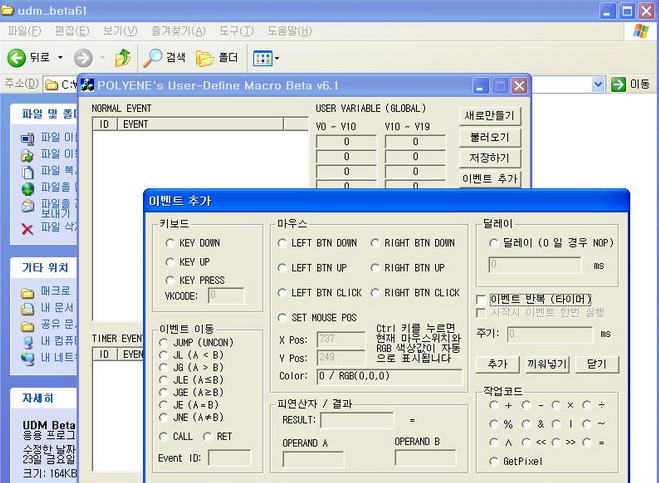Click the 내 문서 icon in sidebar
The image size is (659, 483).
pyautogui.click(x=27, y=309)
